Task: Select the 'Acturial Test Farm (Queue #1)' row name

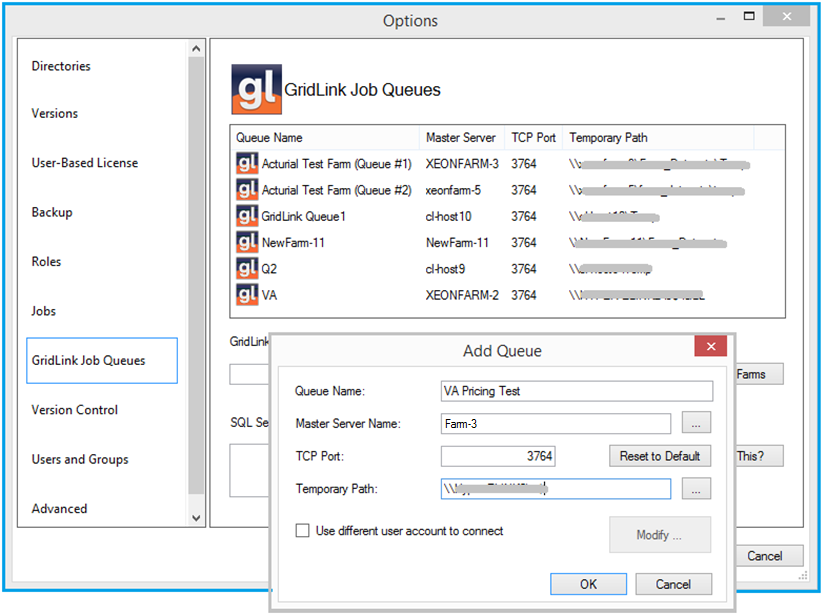Action: [337, 164]
